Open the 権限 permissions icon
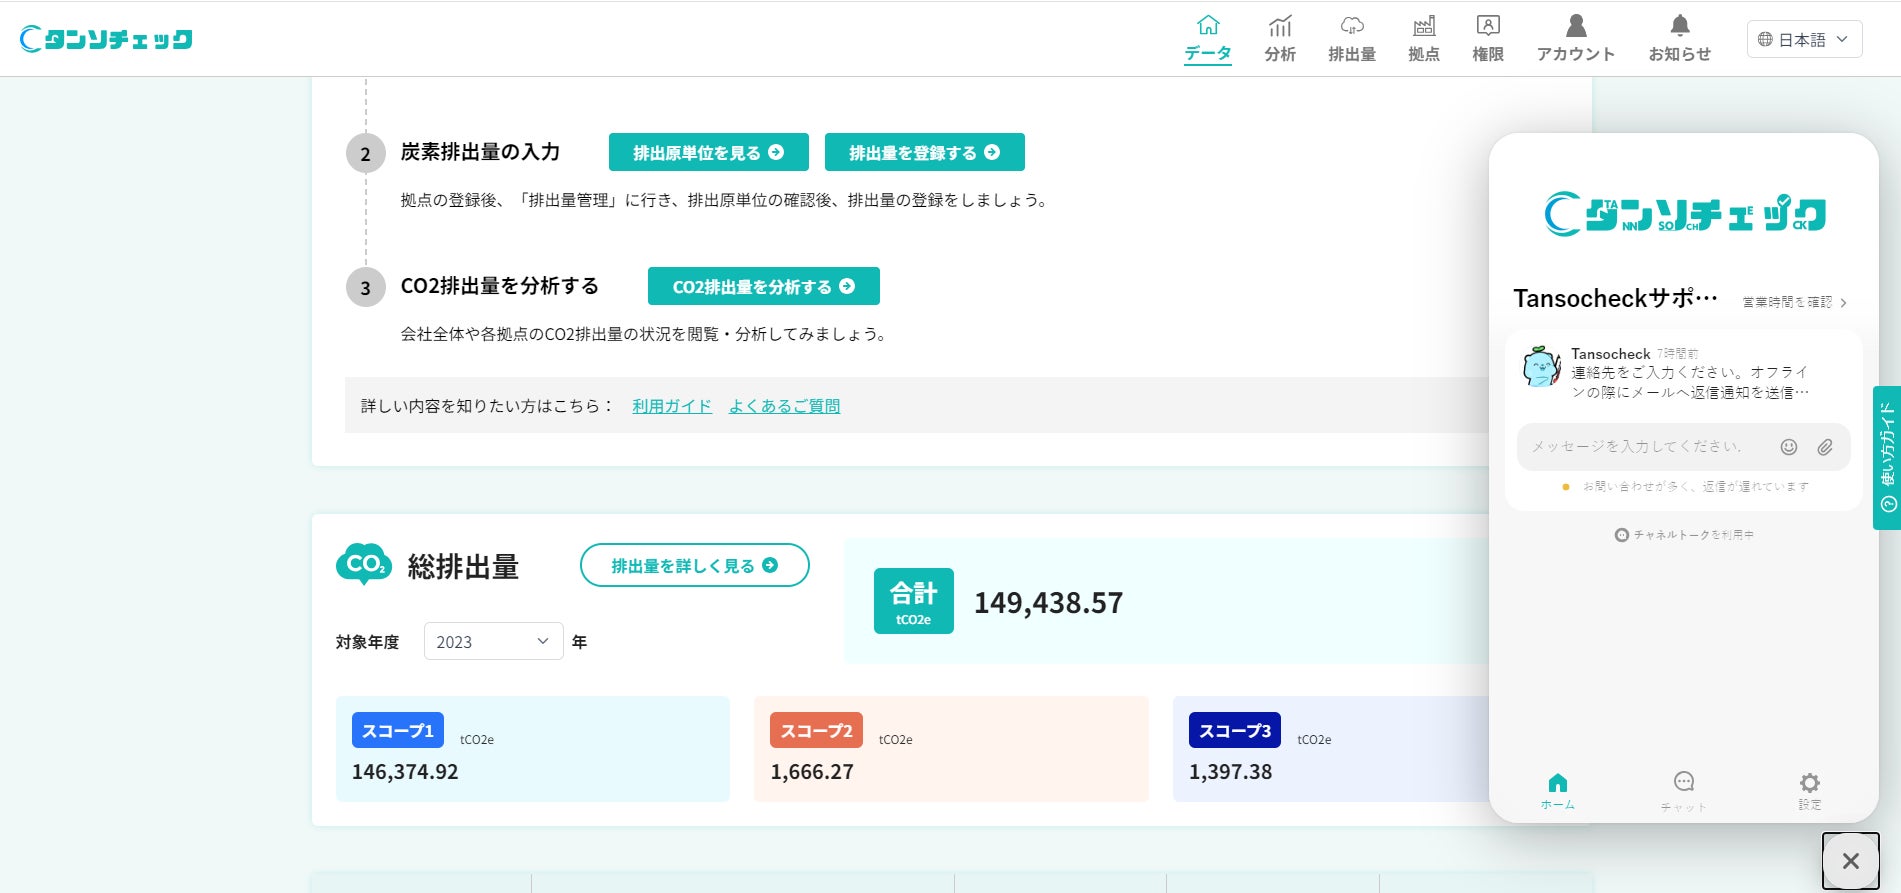 pyautogui.click(x=1488, y=25)
